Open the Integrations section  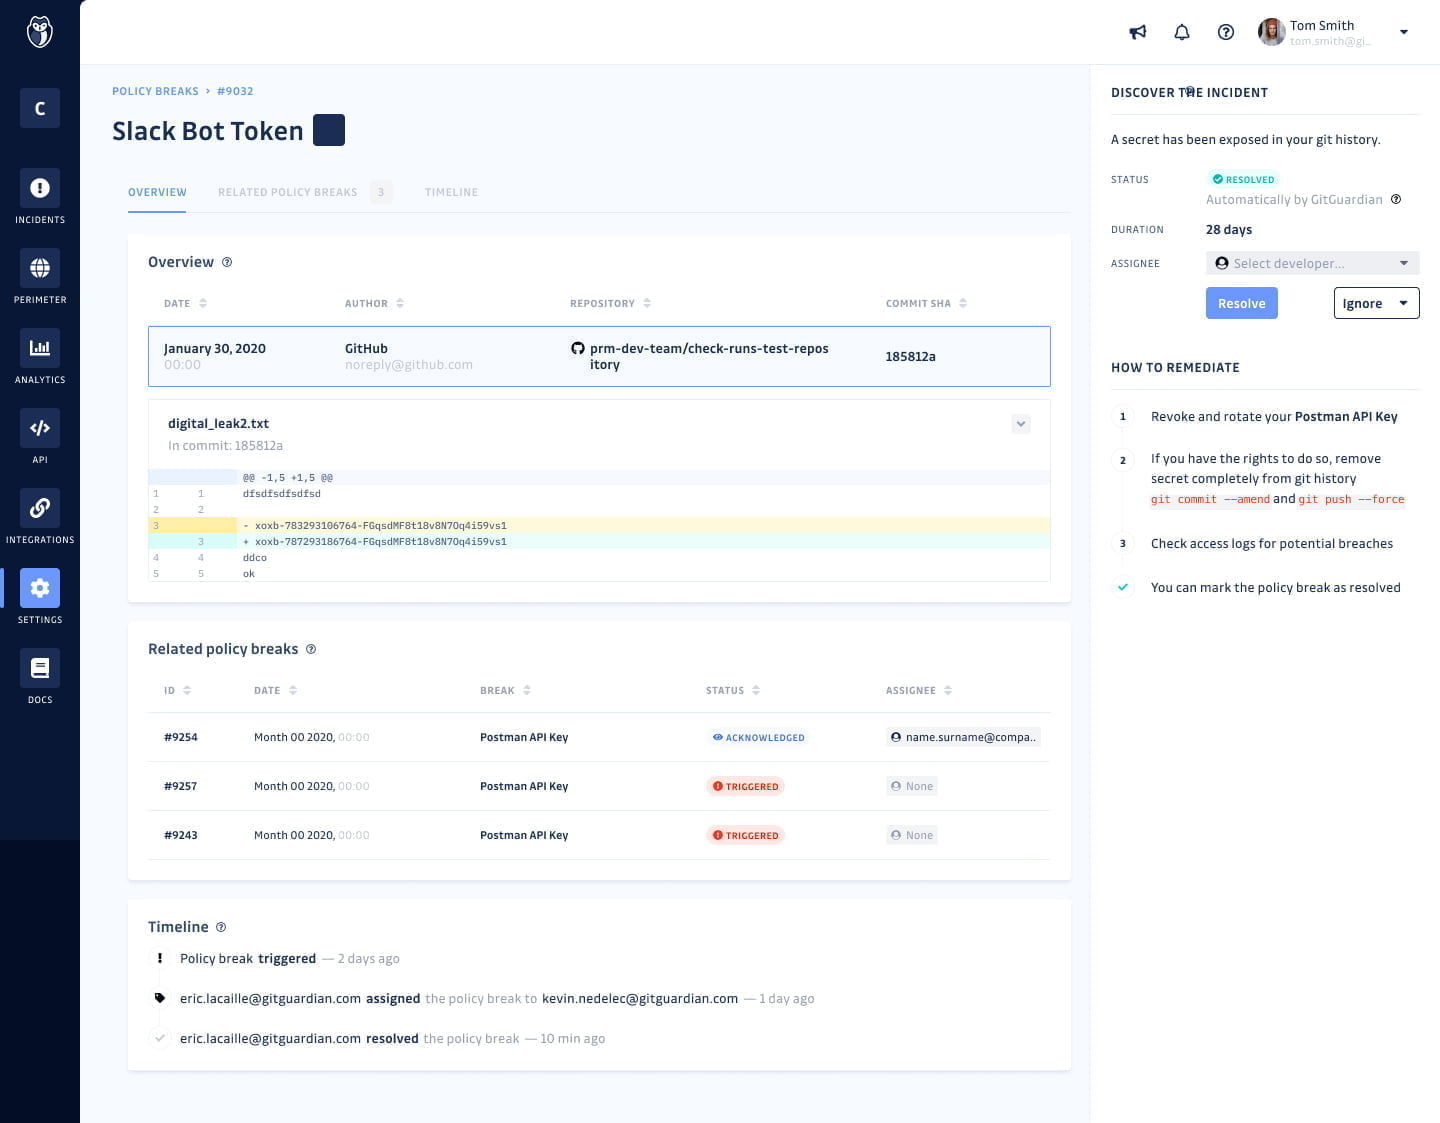click(x=40, y=517)
